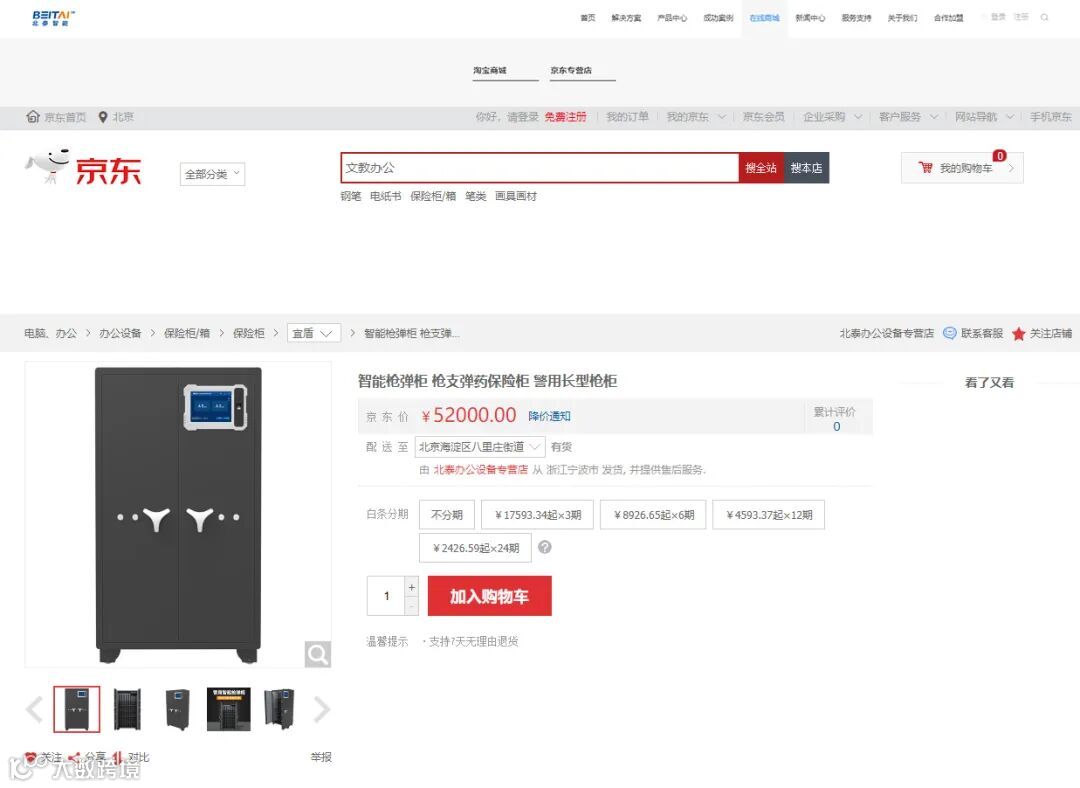The width and height of the screenshot is (1080, 788).
Task: Expand the 宜盾 brand dropdown in breadcrumb
Action: click(313, 333)
